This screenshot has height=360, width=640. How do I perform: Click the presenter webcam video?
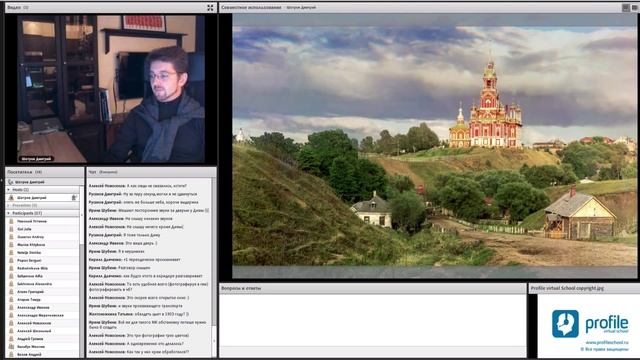coord(111,89)
